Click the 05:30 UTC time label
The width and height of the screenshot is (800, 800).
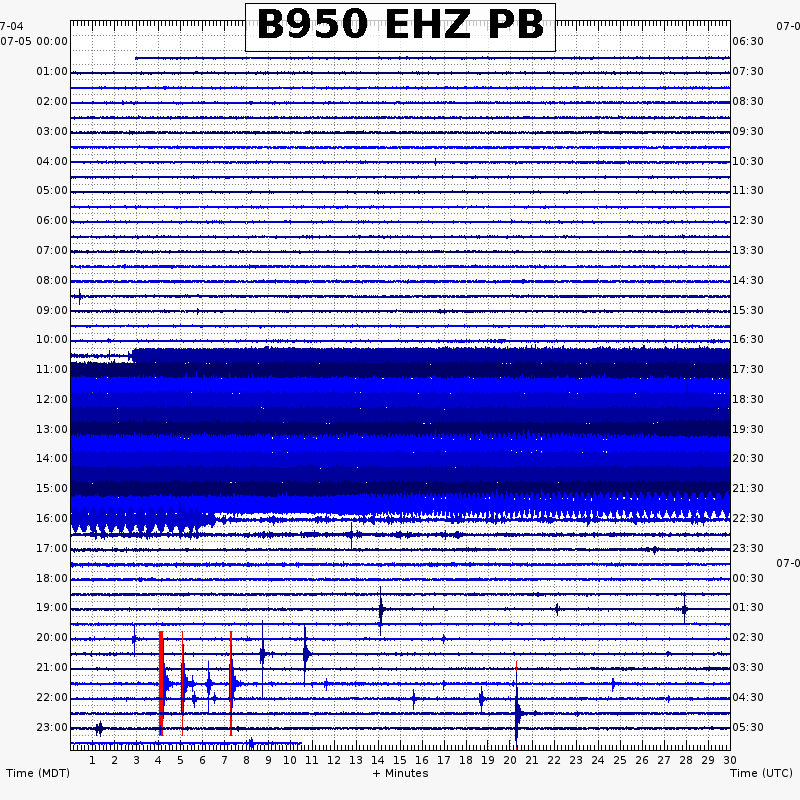point(748,727)
